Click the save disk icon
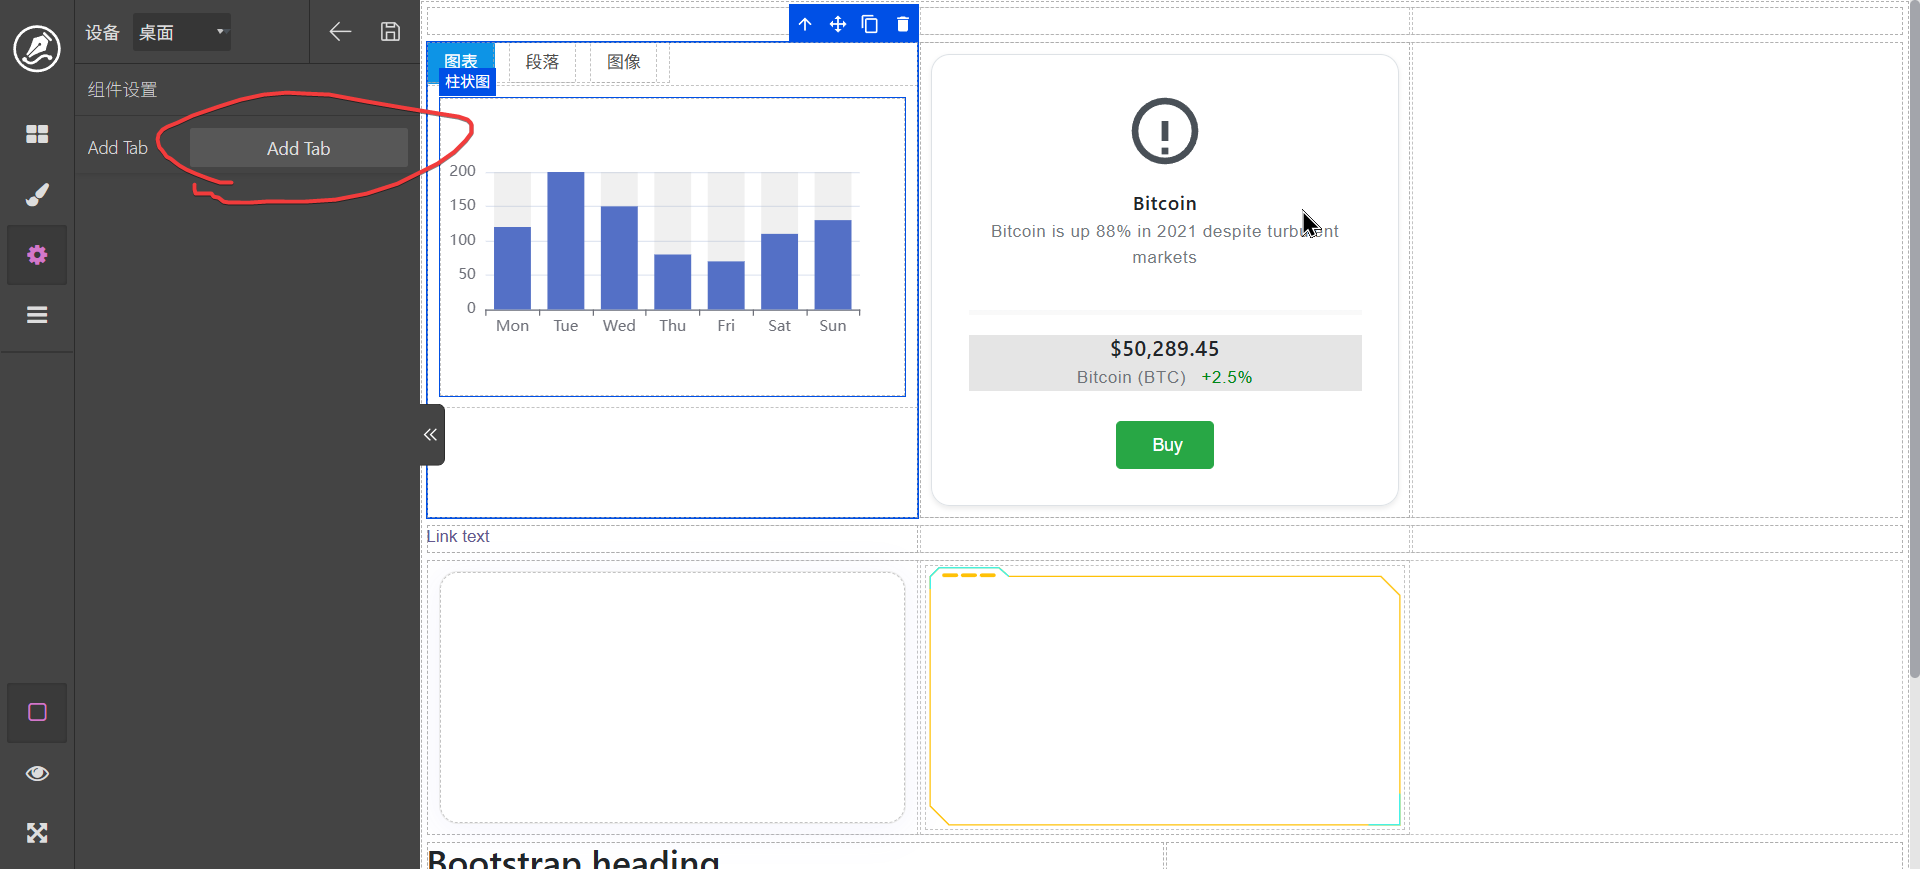The width and height of the screenshot is (1920, 869). 390,32
